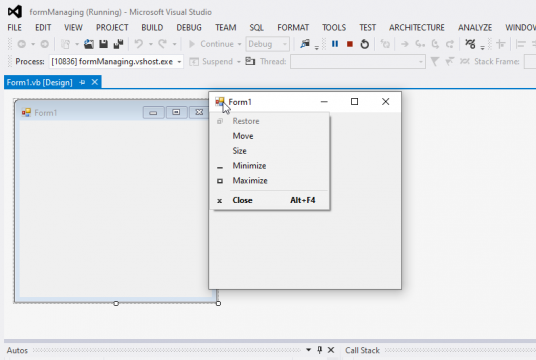
Task: Click the Form1 system menu icon
Action: (219, 102)
